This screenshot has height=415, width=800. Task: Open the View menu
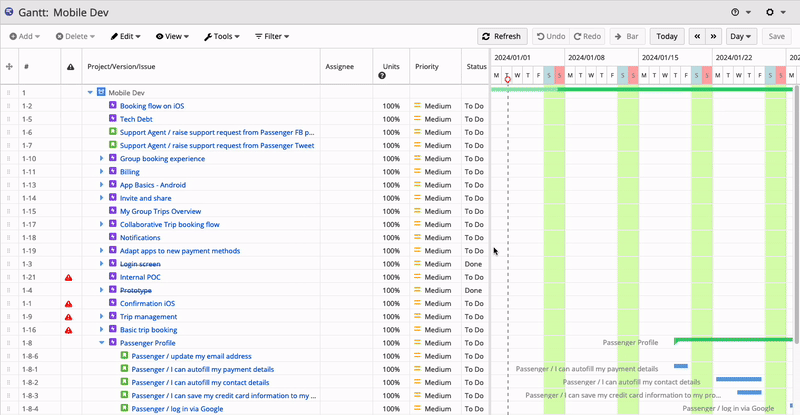coord(174,36)
